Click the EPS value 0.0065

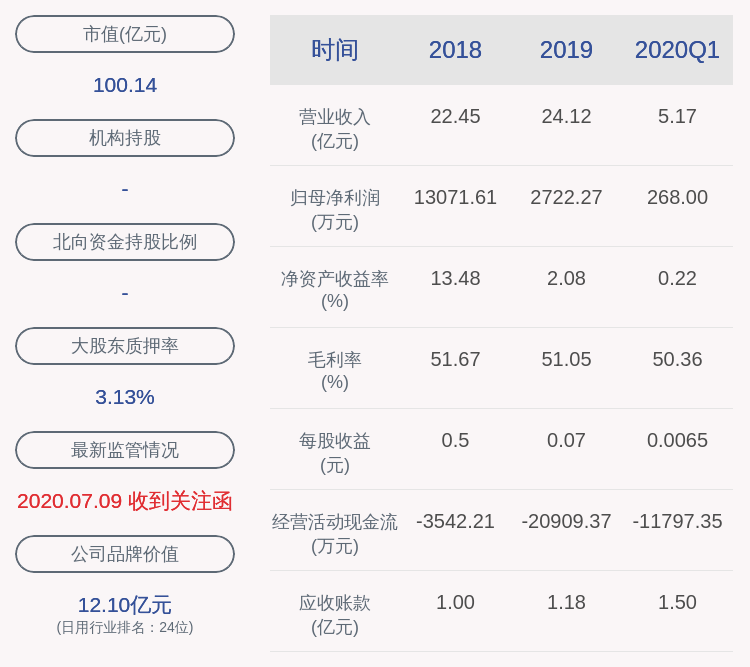677,440
